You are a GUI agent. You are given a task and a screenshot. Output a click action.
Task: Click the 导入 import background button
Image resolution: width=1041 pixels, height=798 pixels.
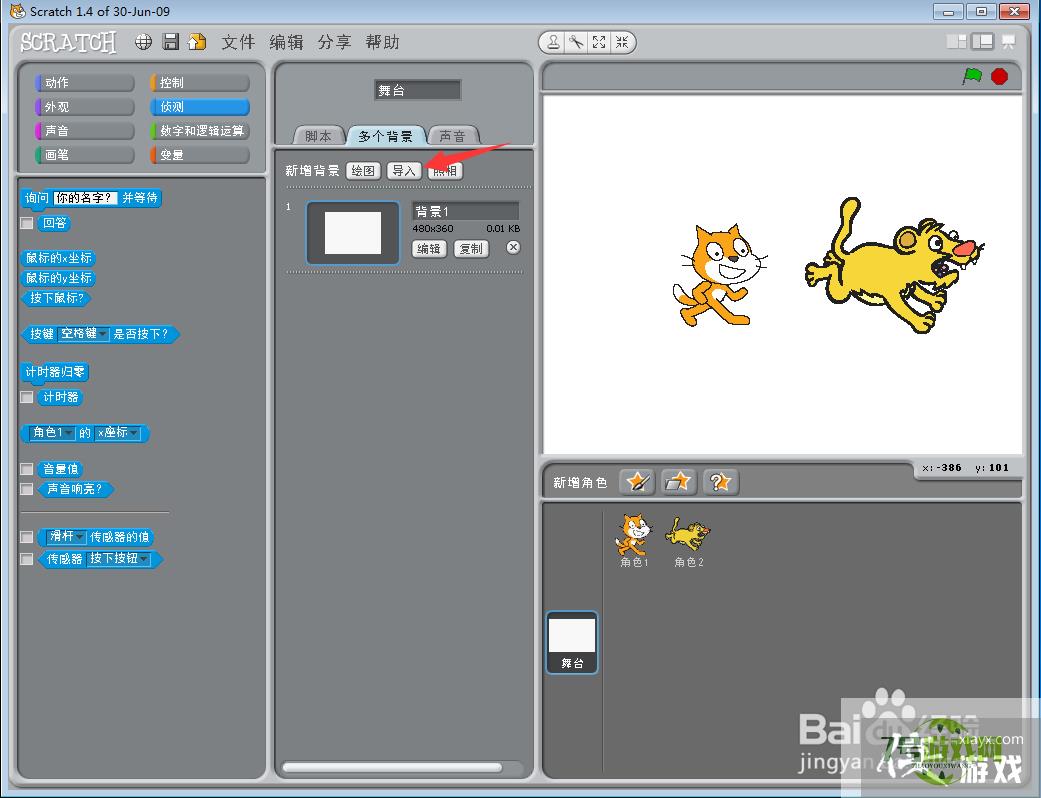click(x=404, y=171)
